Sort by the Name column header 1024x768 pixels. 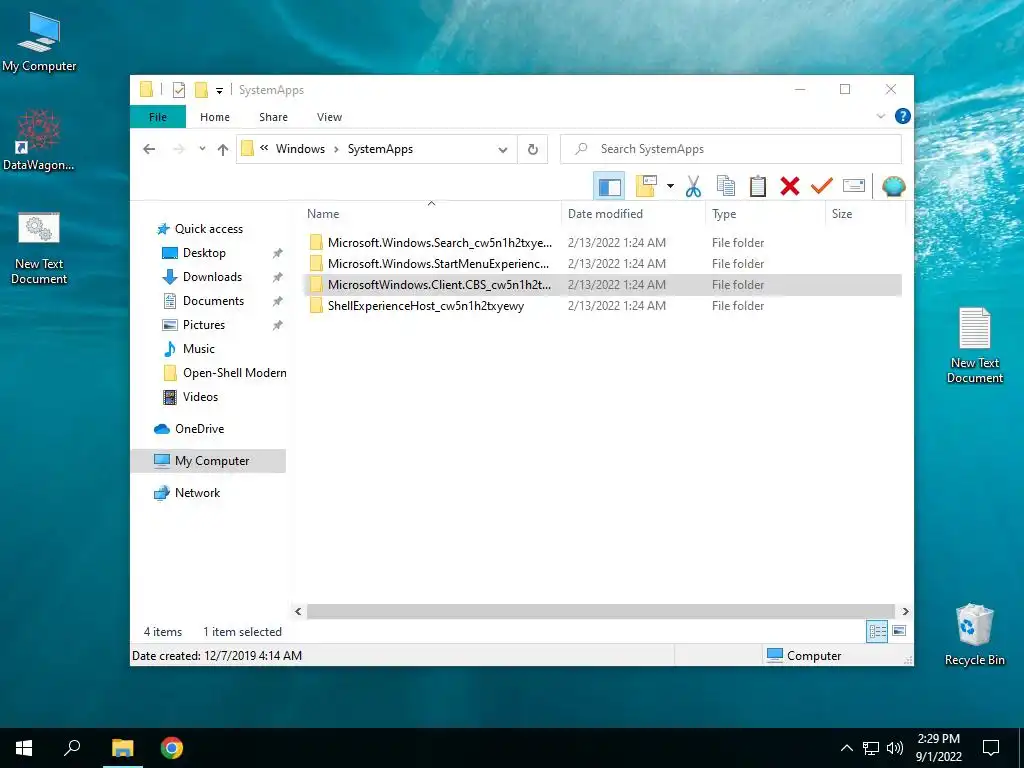click(323, 214)
